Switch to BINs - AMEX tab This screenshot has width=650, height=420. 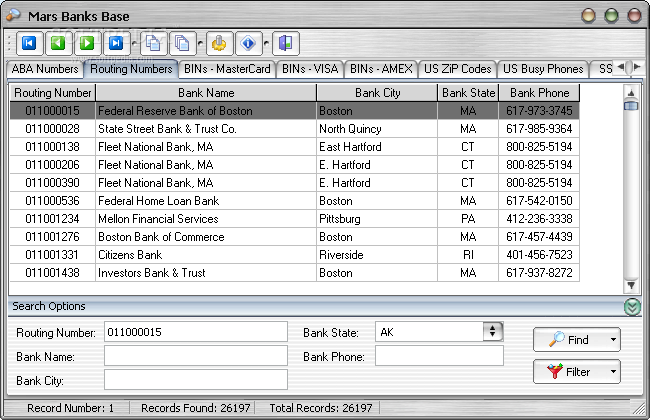pos(381,69)
